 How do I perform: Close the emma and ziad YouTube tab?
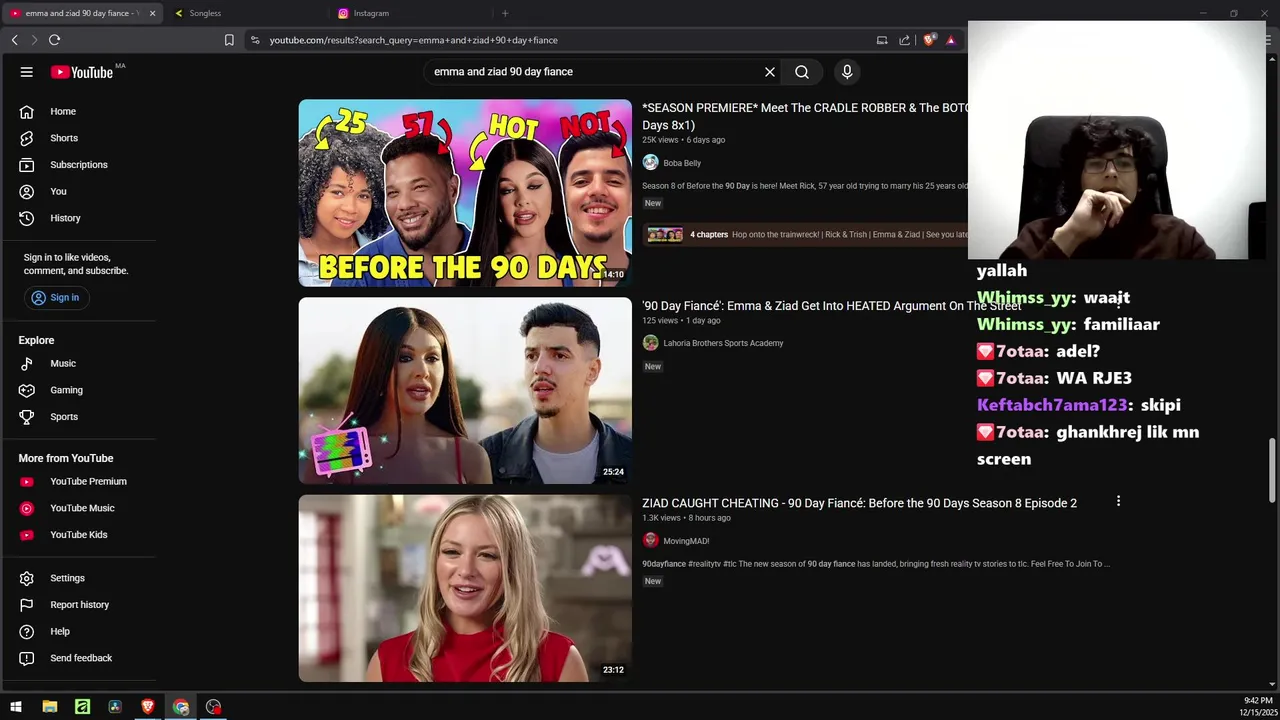click(x=152, y=13)
